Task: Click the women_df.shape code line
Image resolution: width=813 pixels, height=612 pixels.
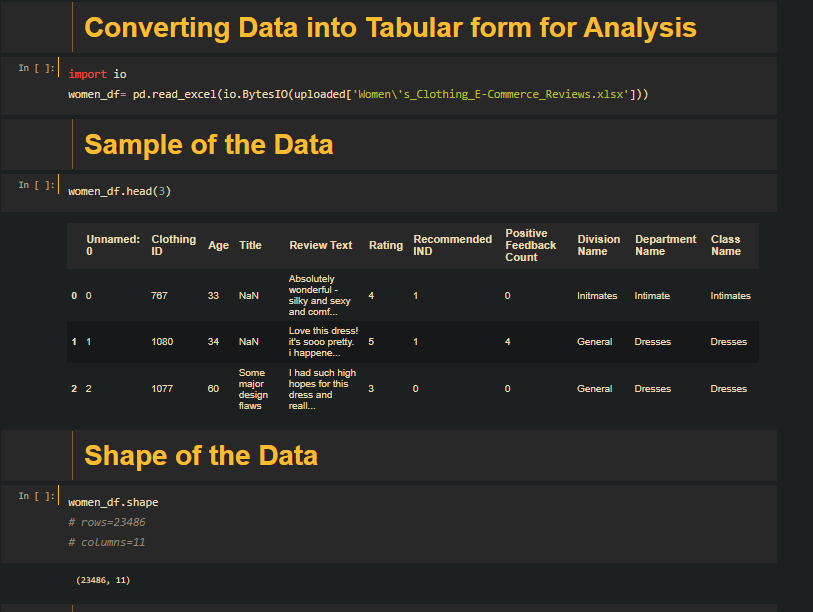Action: tap(114, 503)
